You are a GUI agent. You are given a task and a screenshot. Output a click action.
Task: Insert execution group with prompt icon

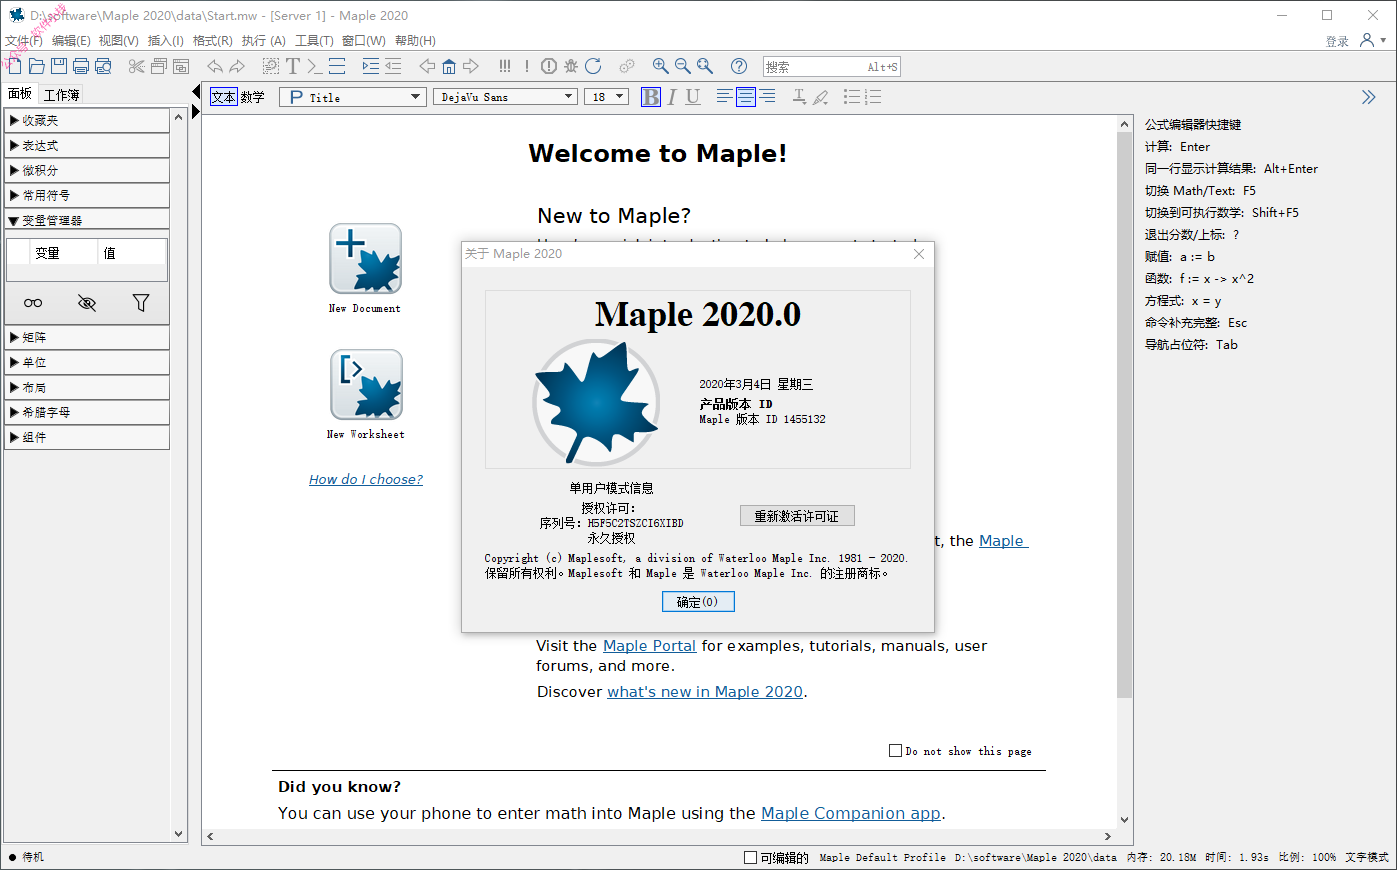[315, 66]
